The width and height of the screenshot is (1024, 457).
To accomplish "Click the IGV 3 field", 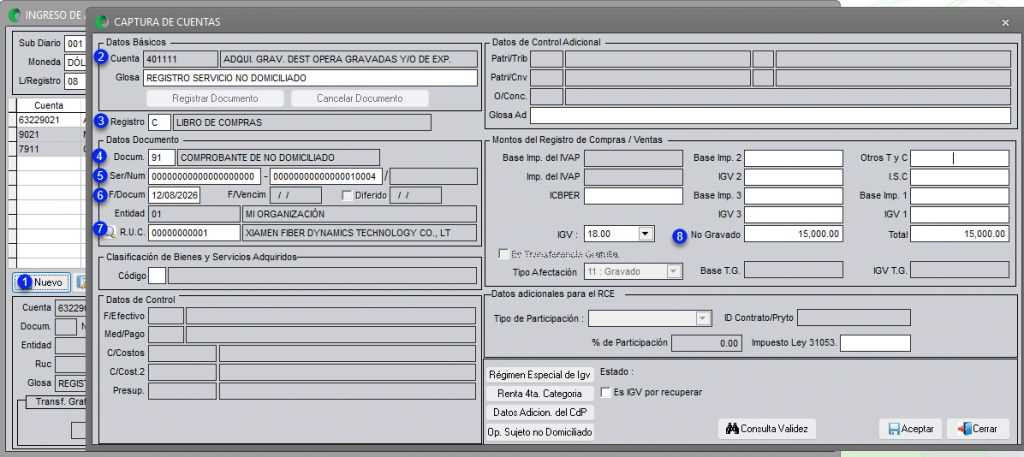I will point(793,215).
